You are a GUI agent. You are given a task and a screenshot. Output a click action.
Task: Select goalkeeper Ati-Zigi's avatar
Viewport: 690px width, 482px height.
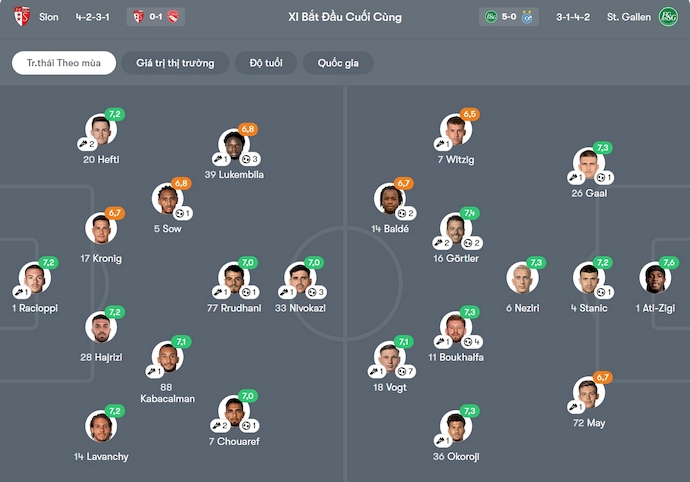pyautogui.click(x=655, y=278)
